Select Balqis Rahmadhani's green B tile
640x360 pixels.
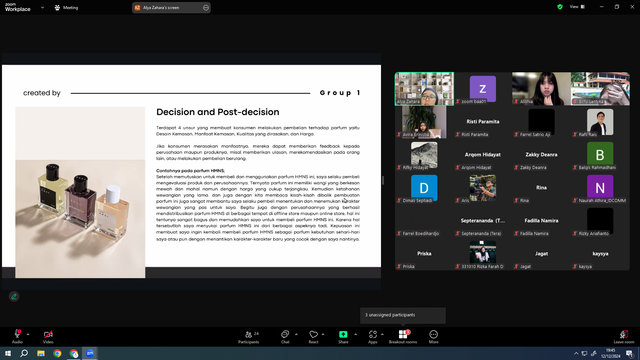click(600, 155)
